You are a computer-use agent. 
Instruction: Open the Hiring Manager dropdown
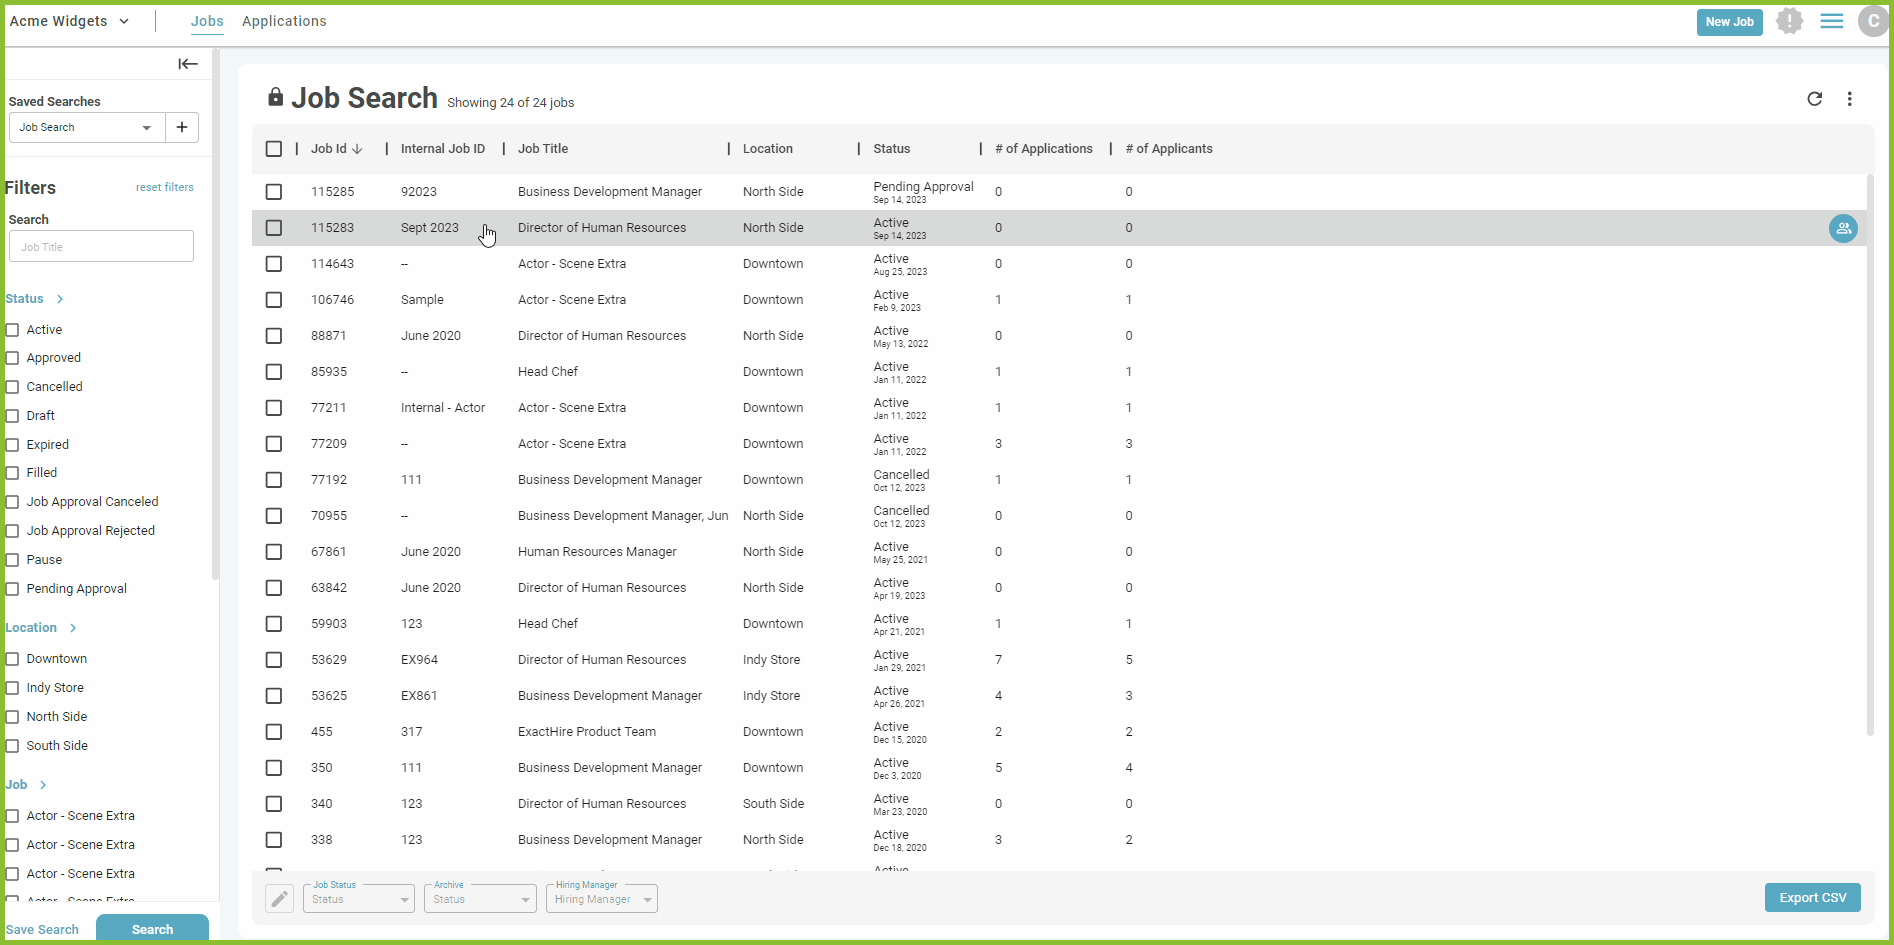(602, 898)
